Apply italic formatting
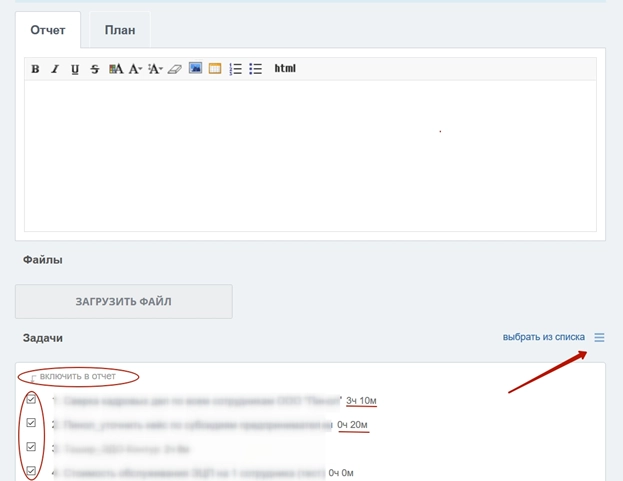 55,69
